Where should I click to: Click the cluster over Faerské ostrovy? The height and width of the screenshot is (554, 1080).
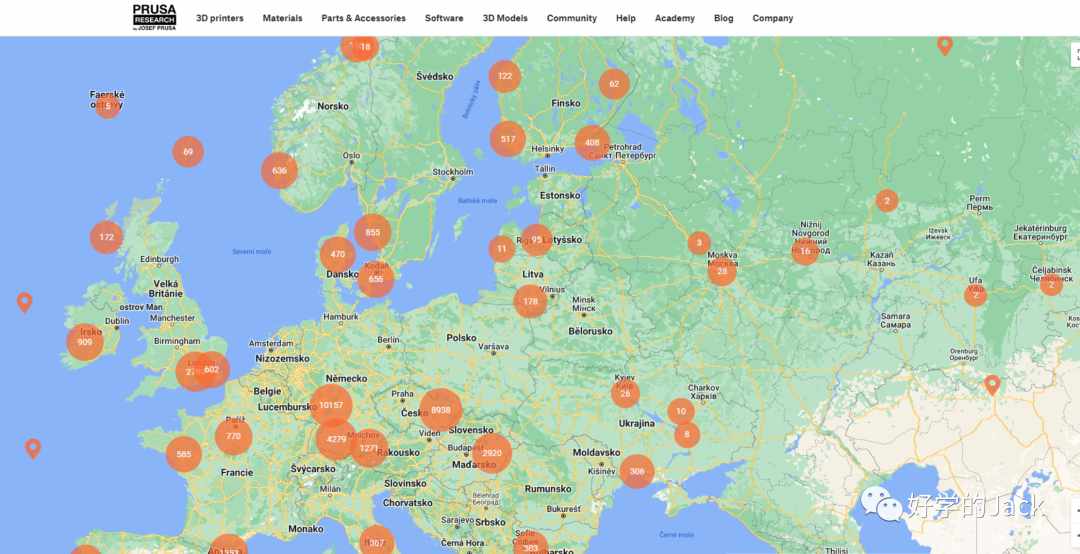tap(107, 106)
